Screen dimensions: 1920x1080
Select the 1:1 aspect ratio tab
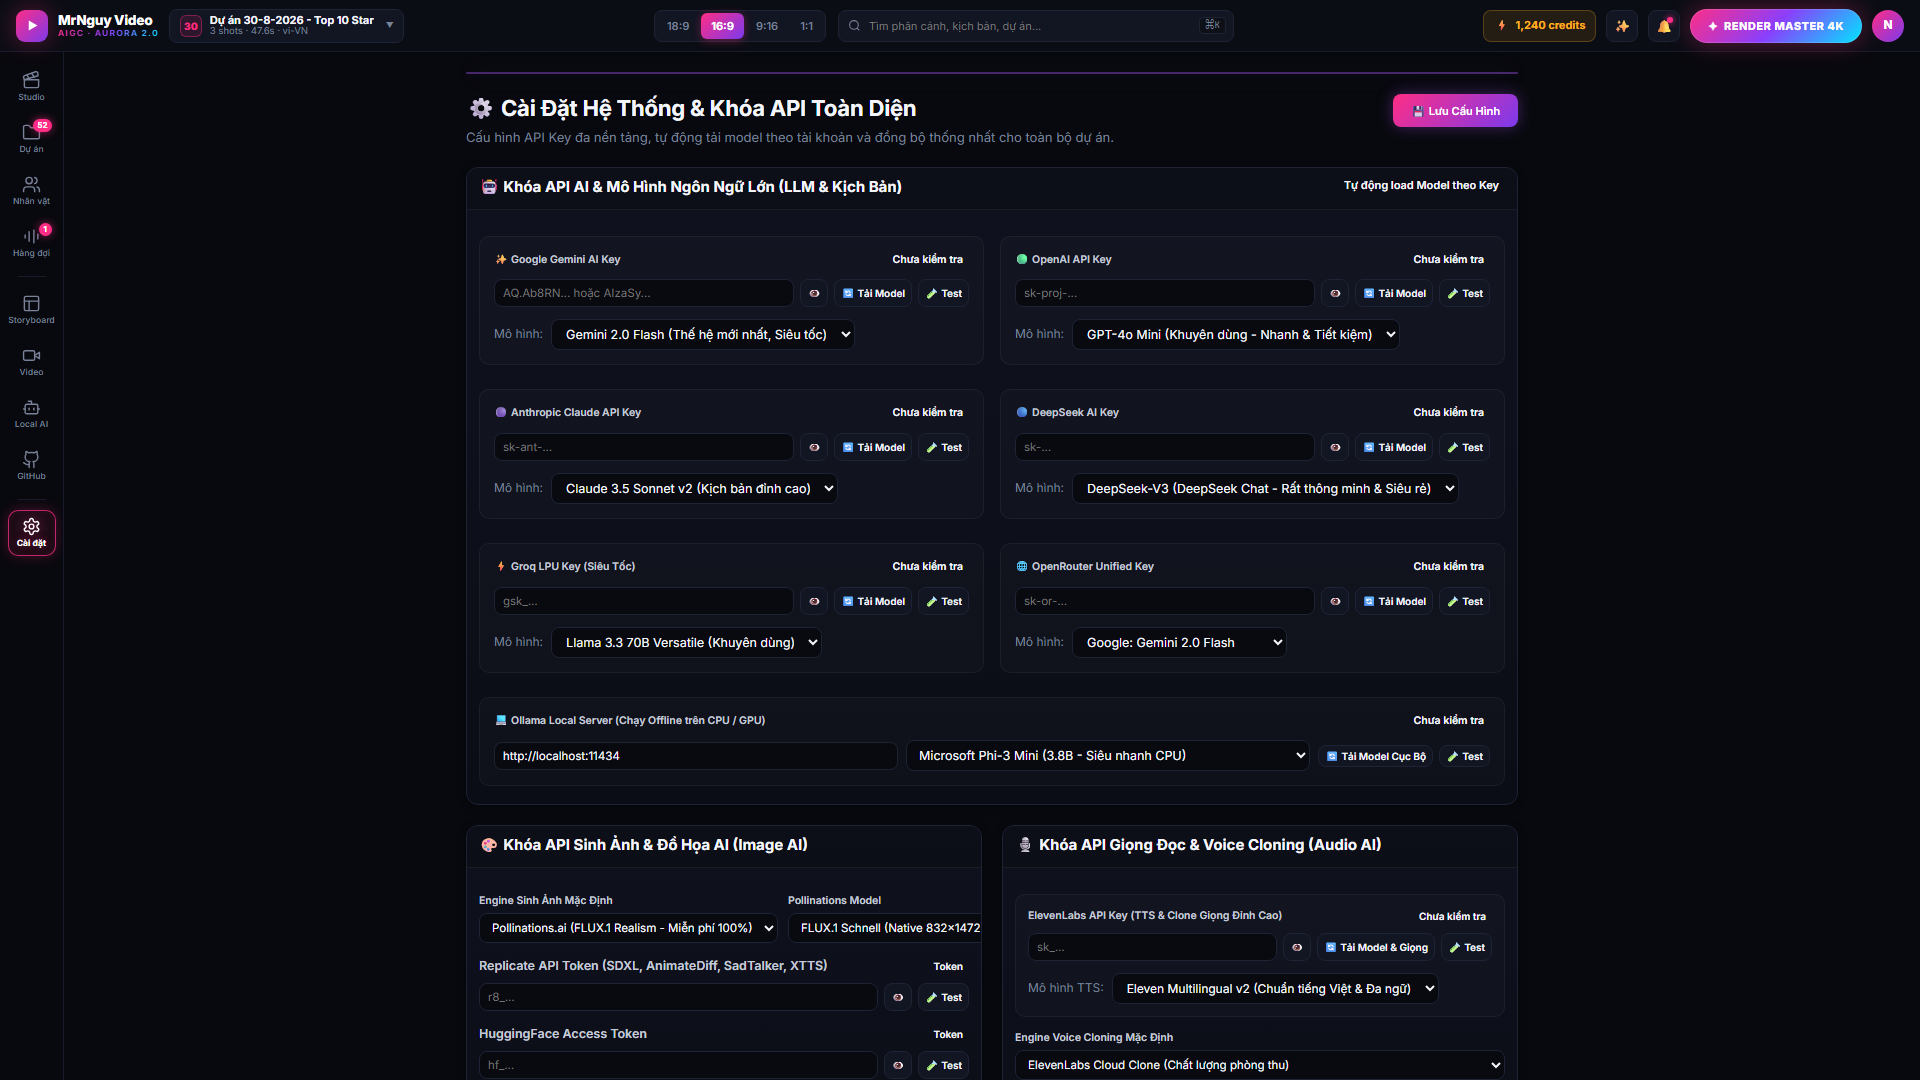[806, 26]
